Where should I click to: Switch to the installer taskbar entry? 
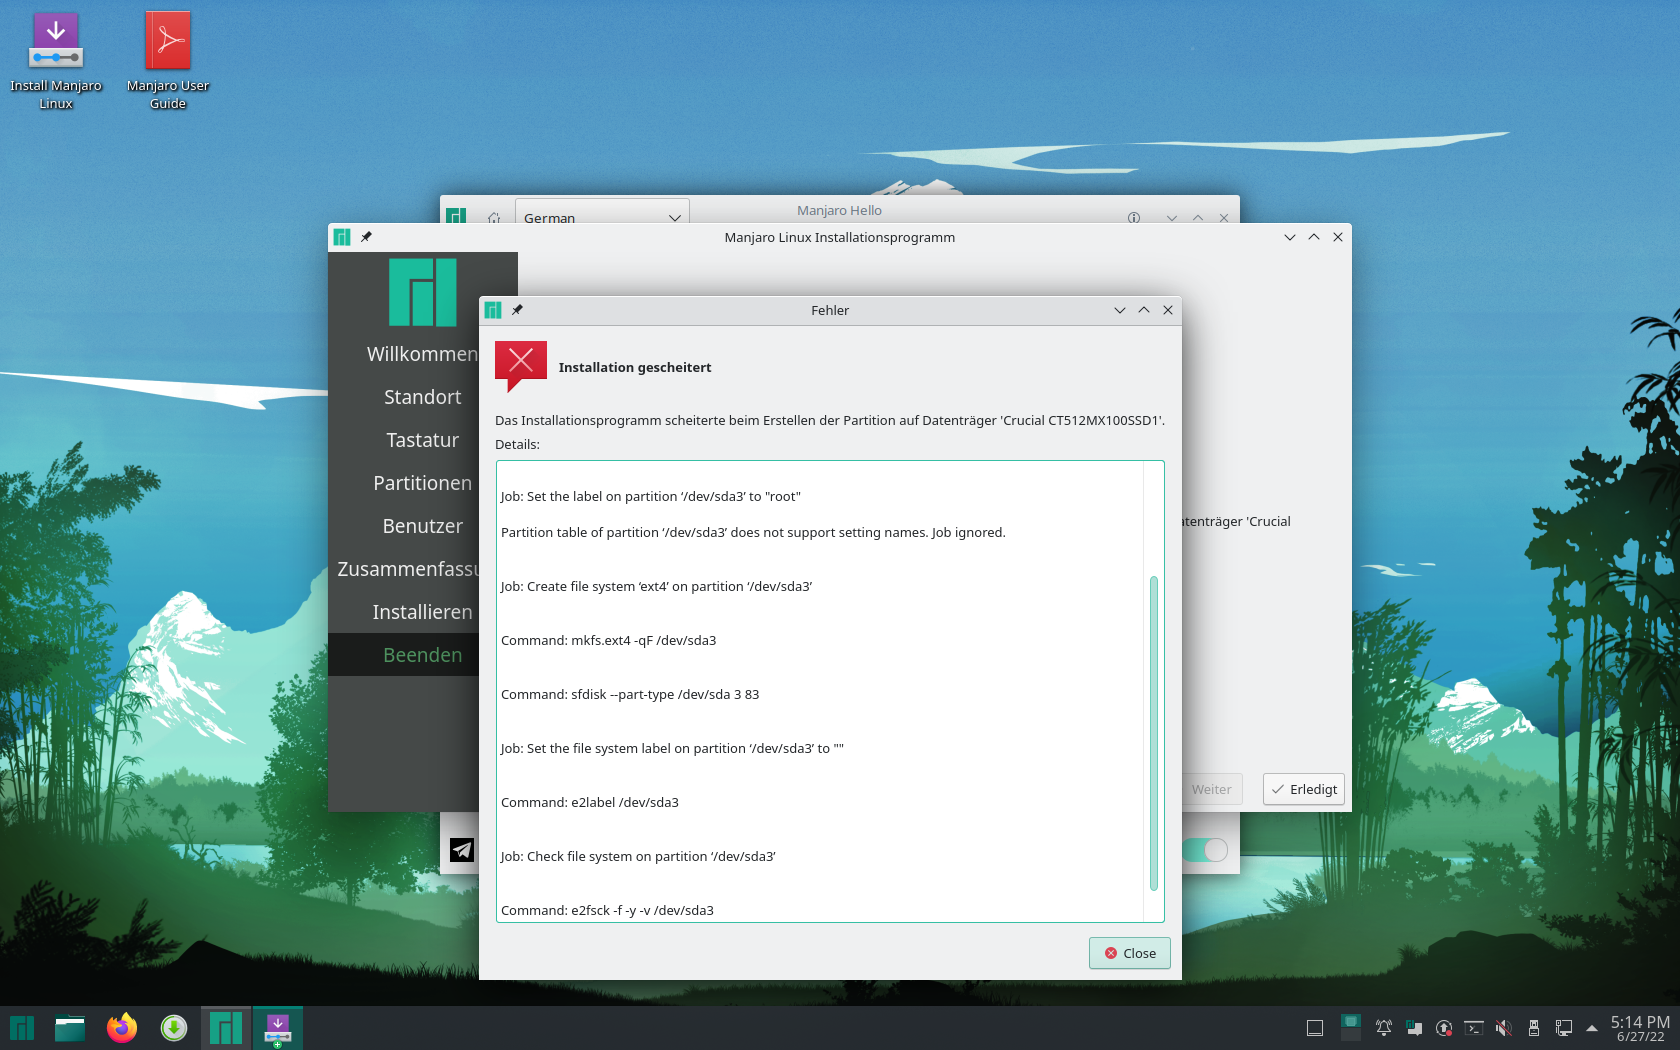pos(278,1028)
